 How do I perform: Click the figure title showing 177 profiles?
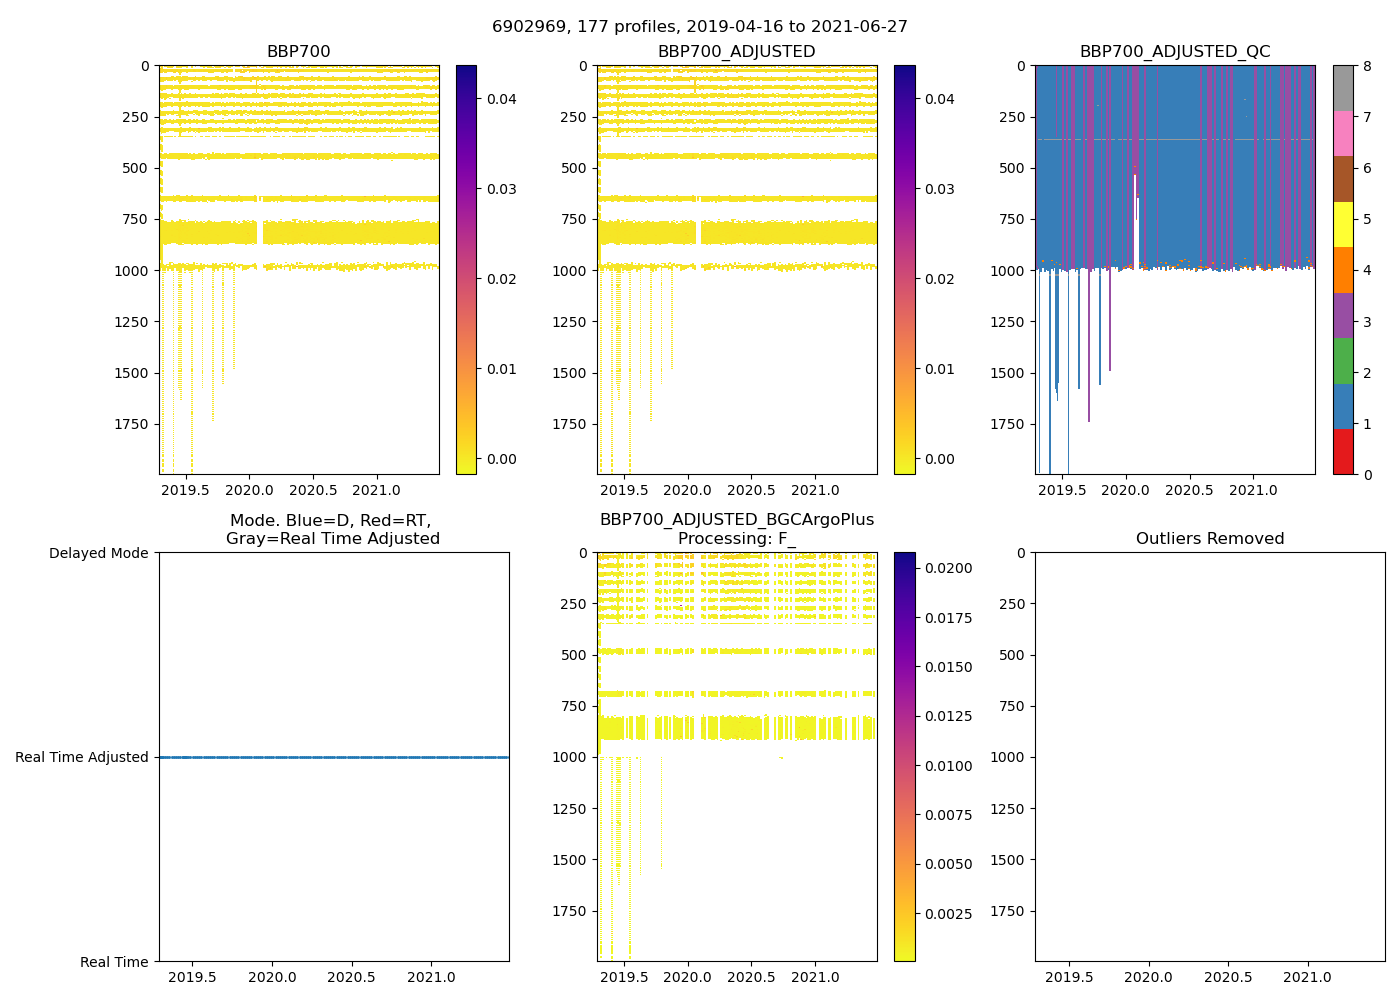pyautogui.click(x=699, y=27)
